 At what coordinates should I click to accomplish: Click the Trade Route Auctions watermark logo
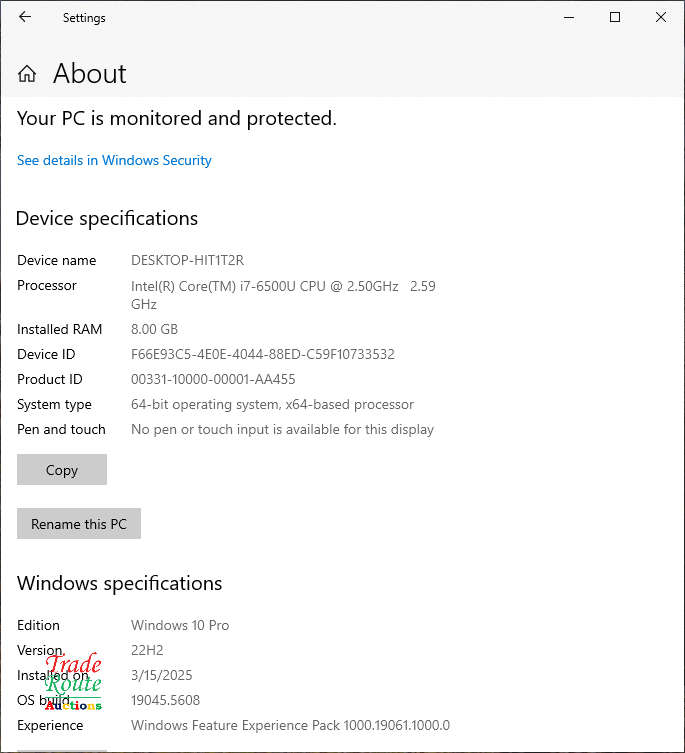pyautogui.click(x=74, y=683)
